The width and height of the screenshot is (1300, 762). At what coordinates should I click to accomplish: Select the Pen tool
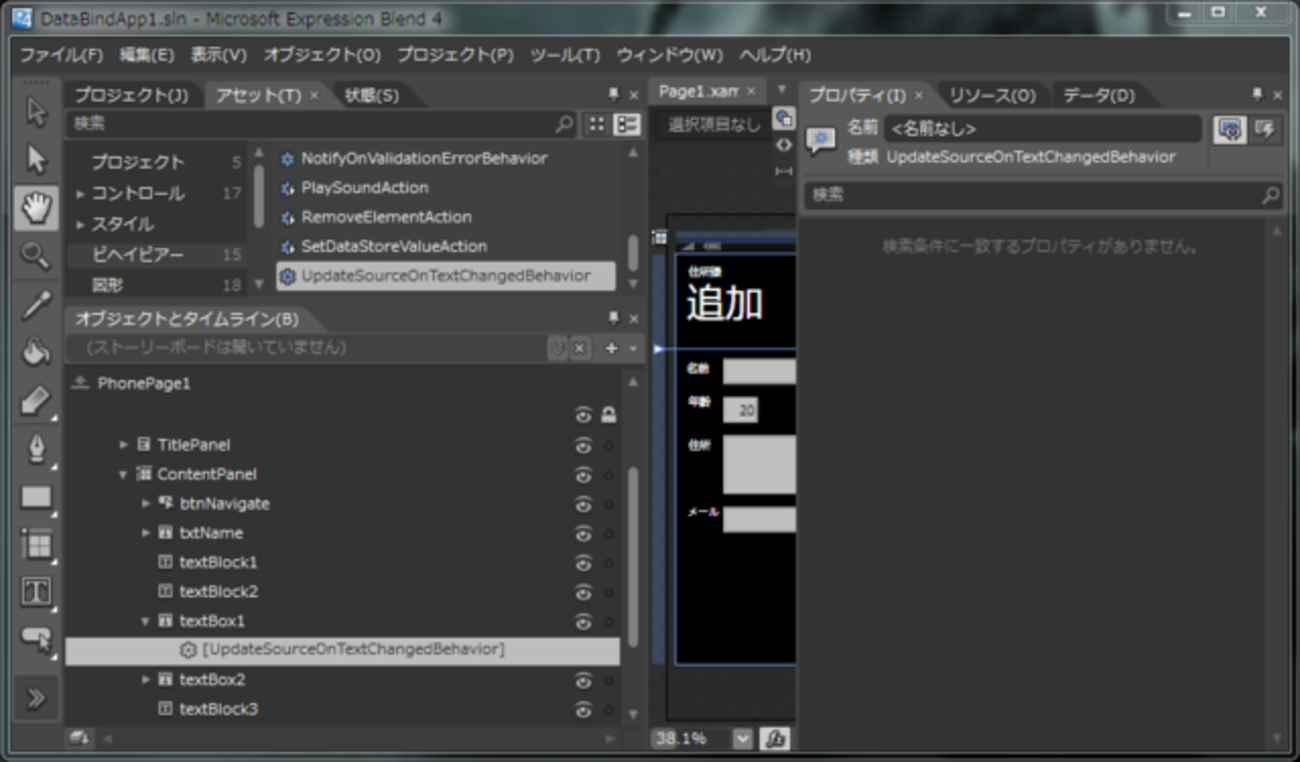36,449
